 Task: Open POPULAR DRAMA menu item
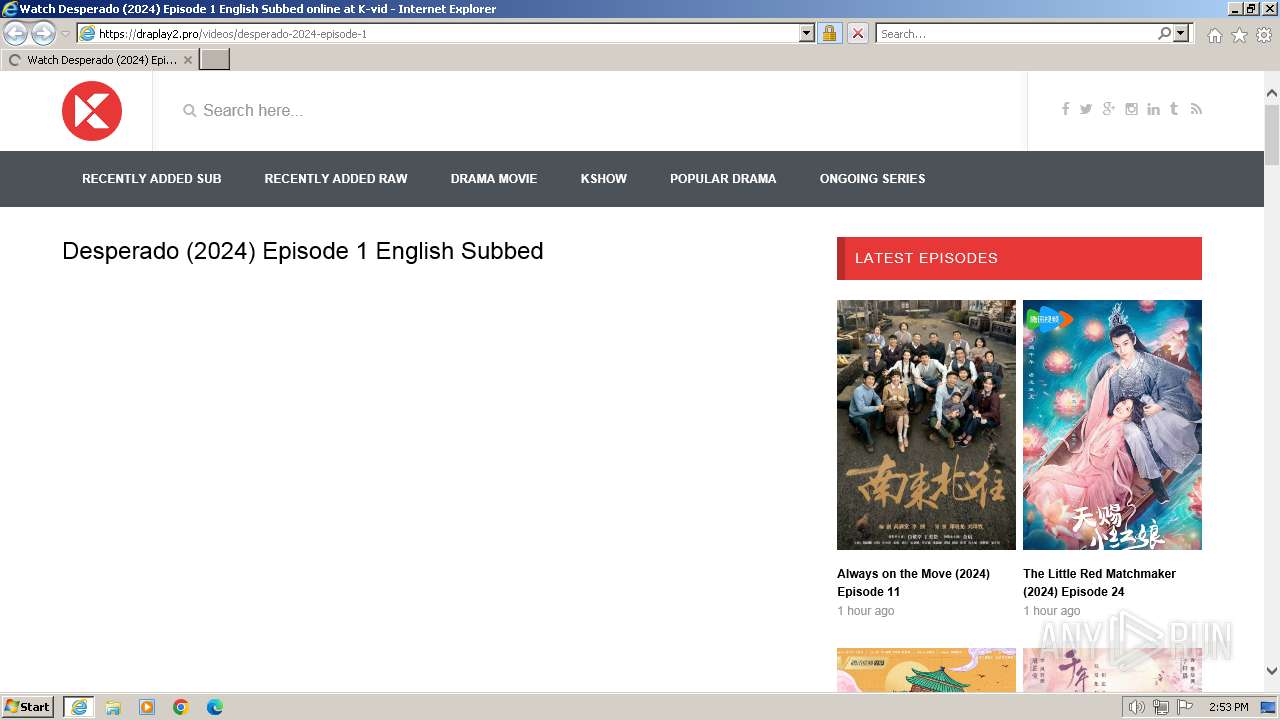tap(723, 179)
